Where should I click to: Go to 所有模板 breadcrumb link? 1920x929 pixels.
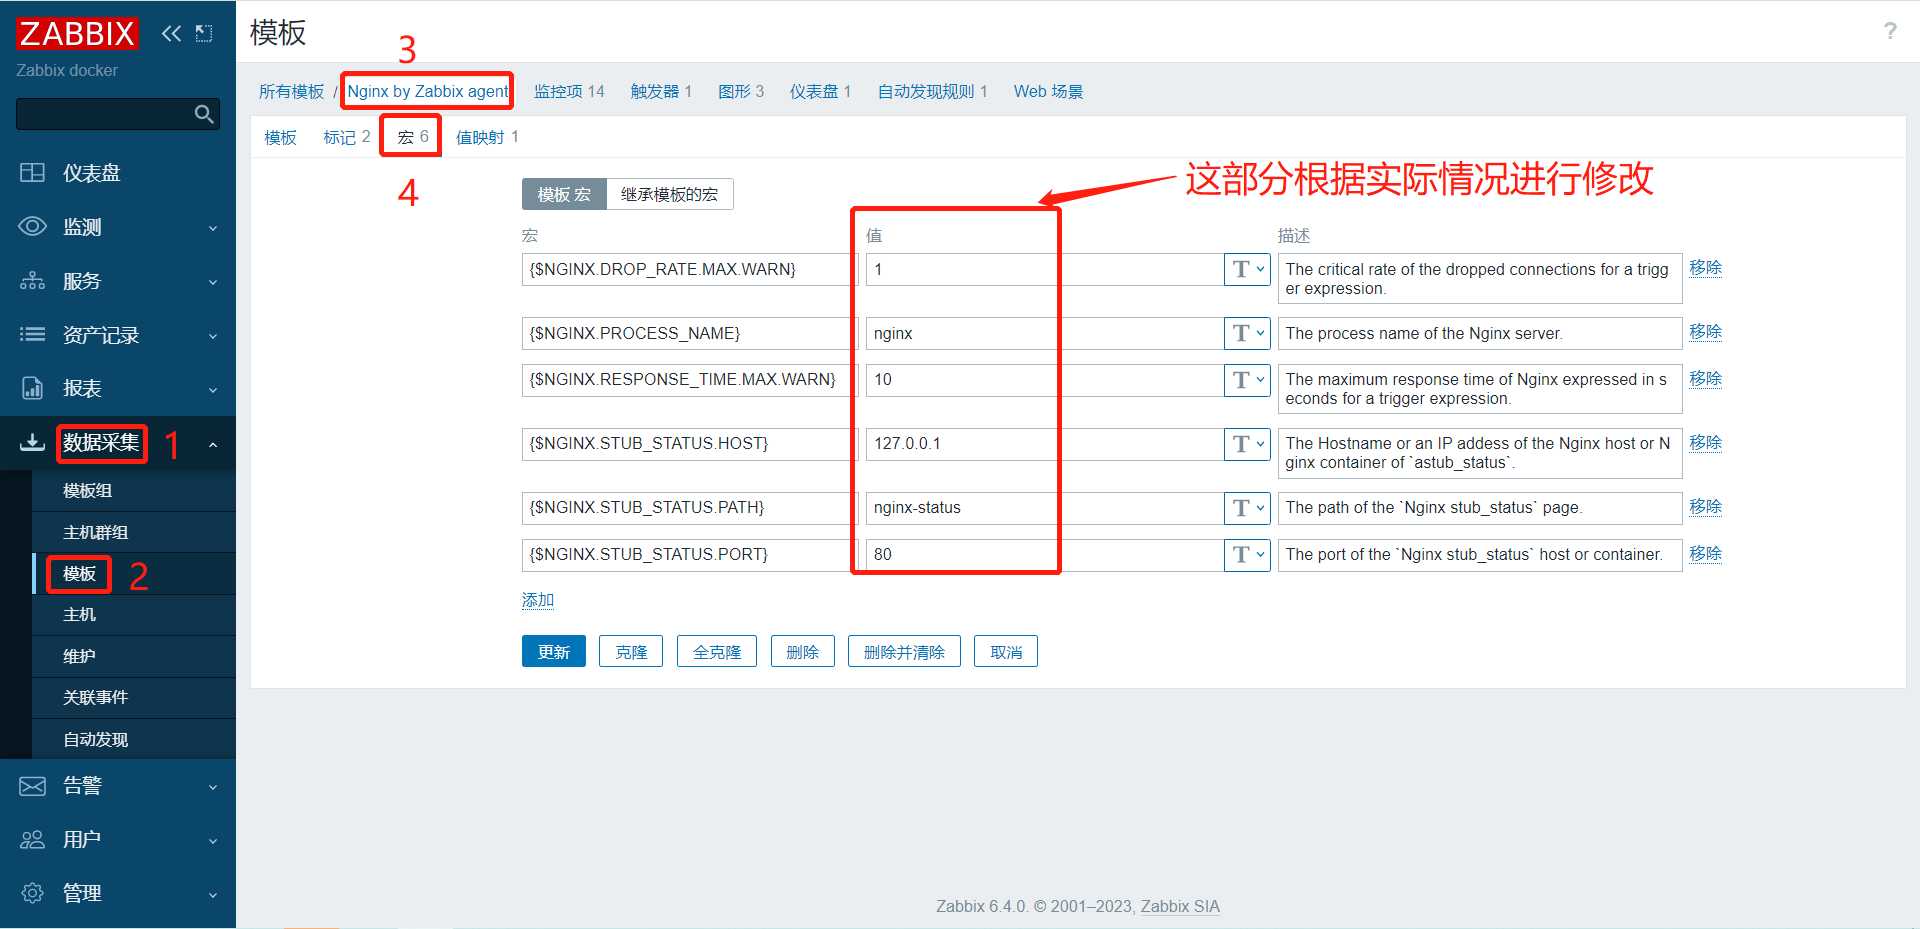(x=291, y=91)
